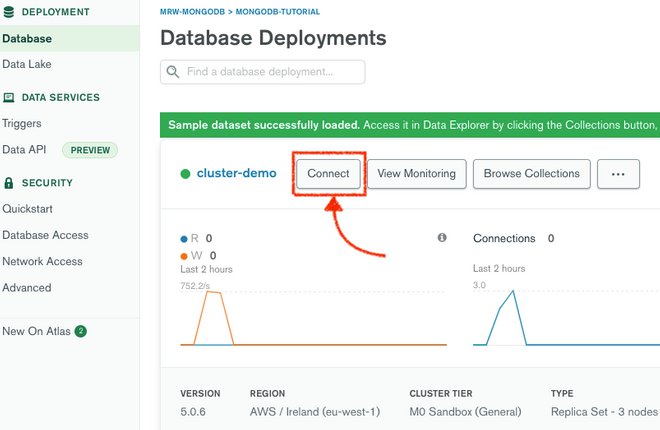
Task: Click the Deployment section stack icon
Action: click(9, 12)
